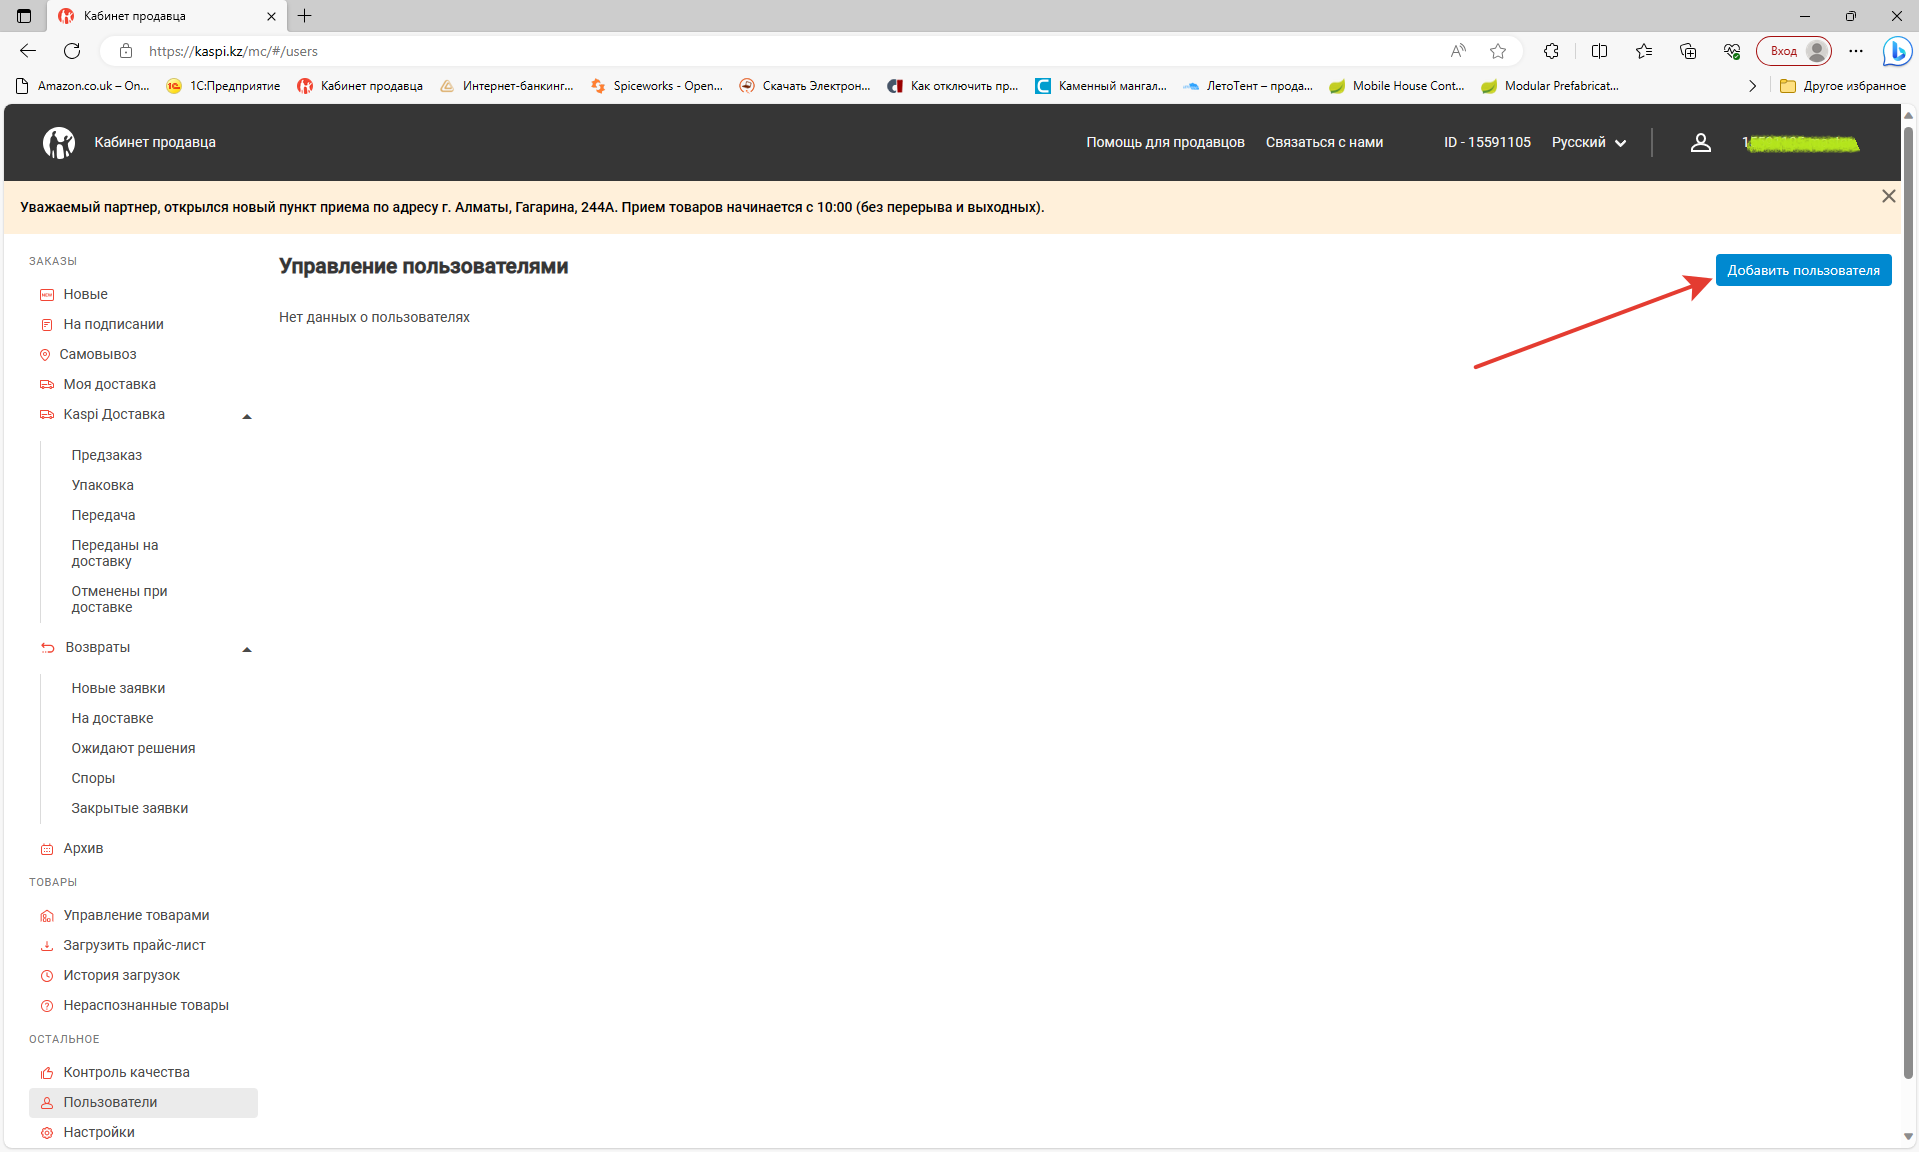Go to Новые orders section

(x=85, y=294)
